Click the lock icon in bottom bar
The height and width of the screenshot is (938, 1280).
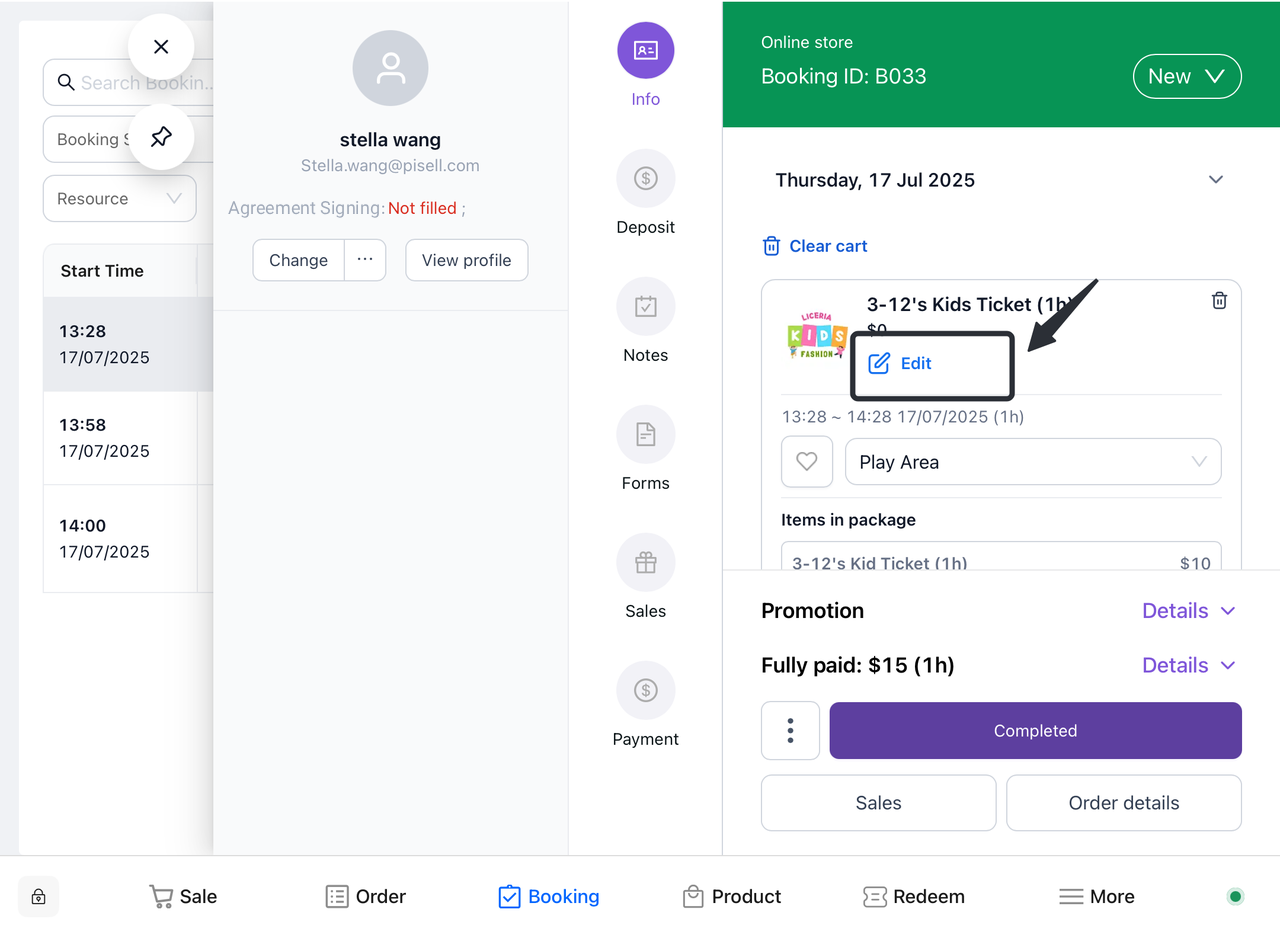pos(38,896)
